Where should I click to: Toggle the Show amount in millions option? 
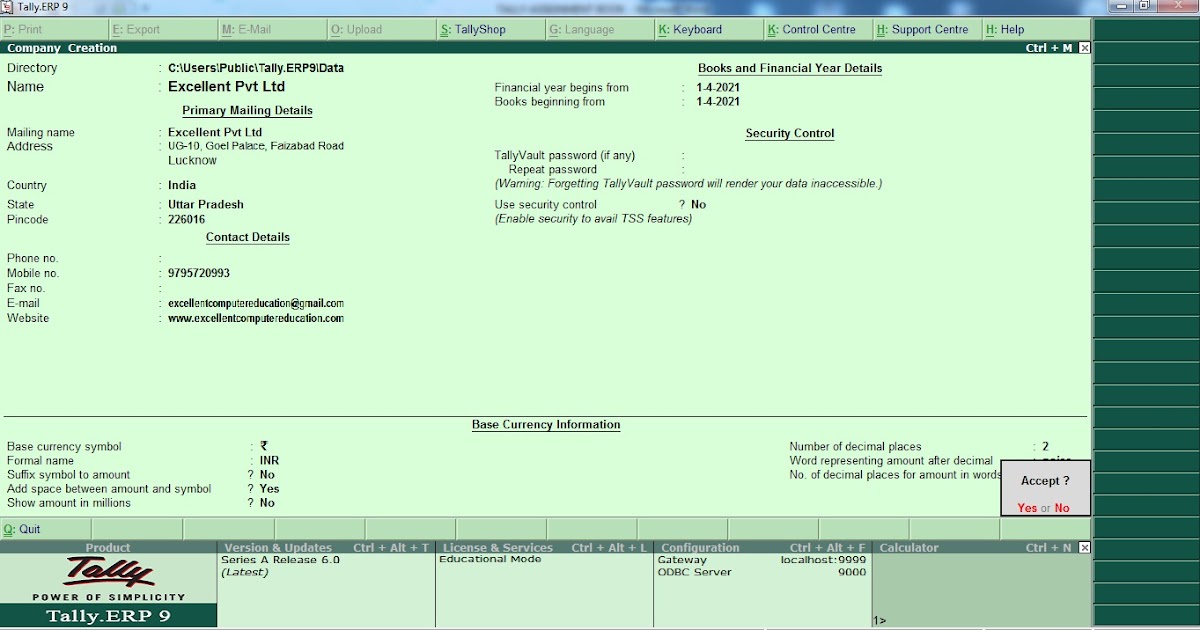pos(266,502)
